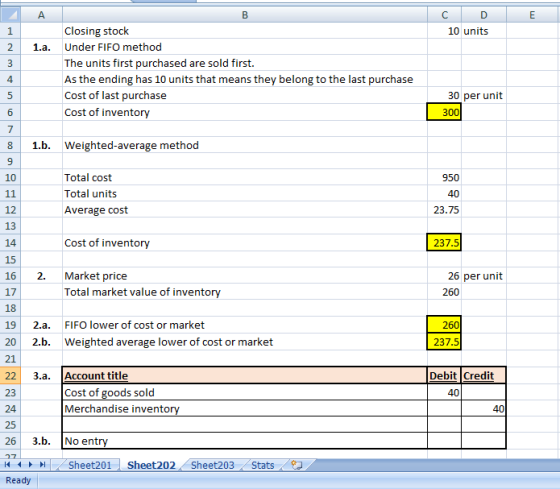Image resolution: width=560 pixels, height=489 pixels.
Task: Go to first sheet navigation arrow
Action: 7,464
